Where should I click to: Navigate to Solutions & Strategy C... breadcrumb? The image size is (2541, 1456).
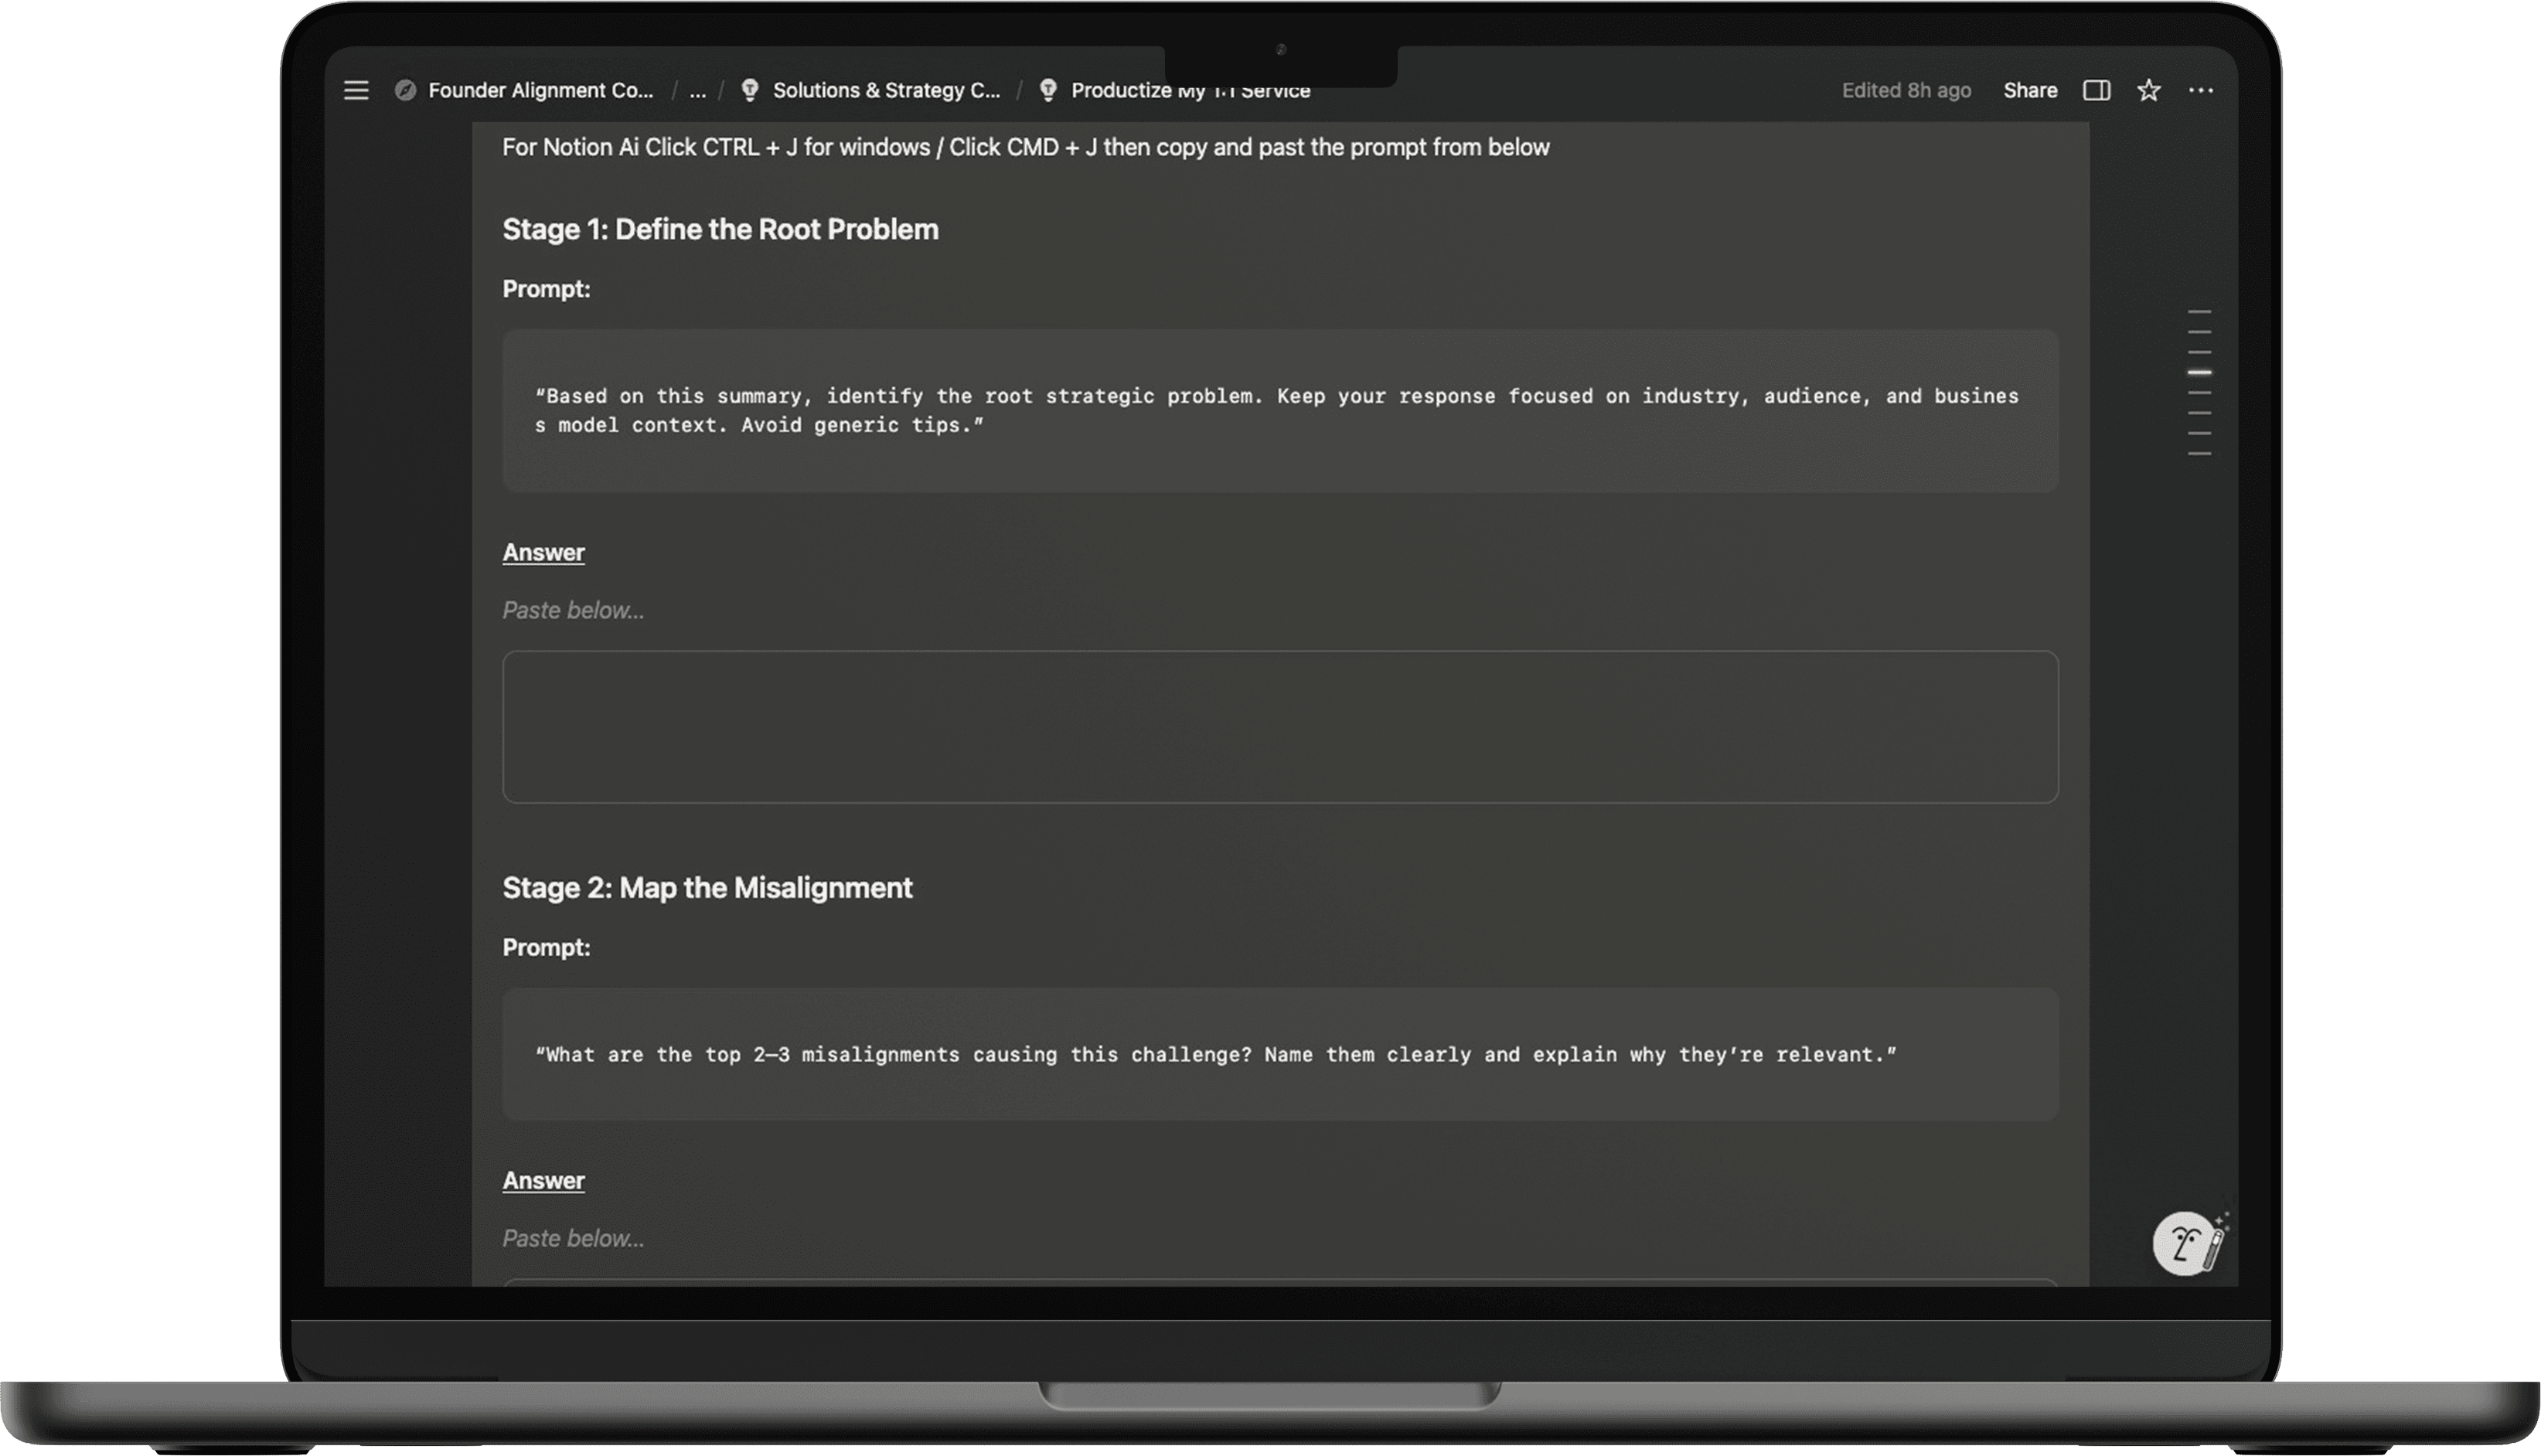pyautogui.click(x=886, y=90)
